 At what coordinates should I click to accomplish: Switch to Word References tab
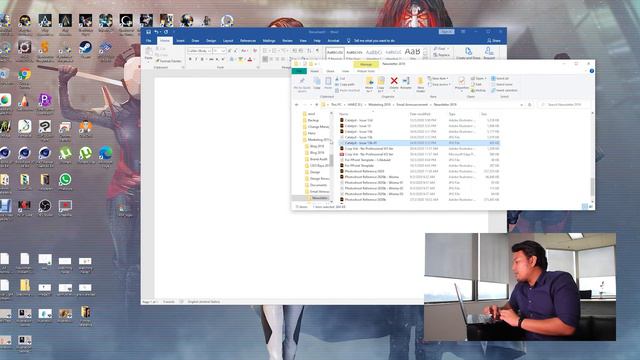point(248,41)
